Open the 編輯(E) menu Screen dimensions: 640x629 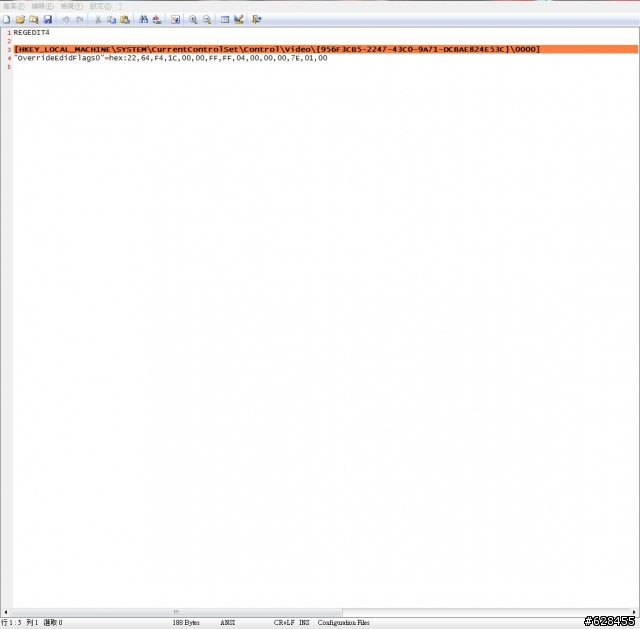(42, 6)
